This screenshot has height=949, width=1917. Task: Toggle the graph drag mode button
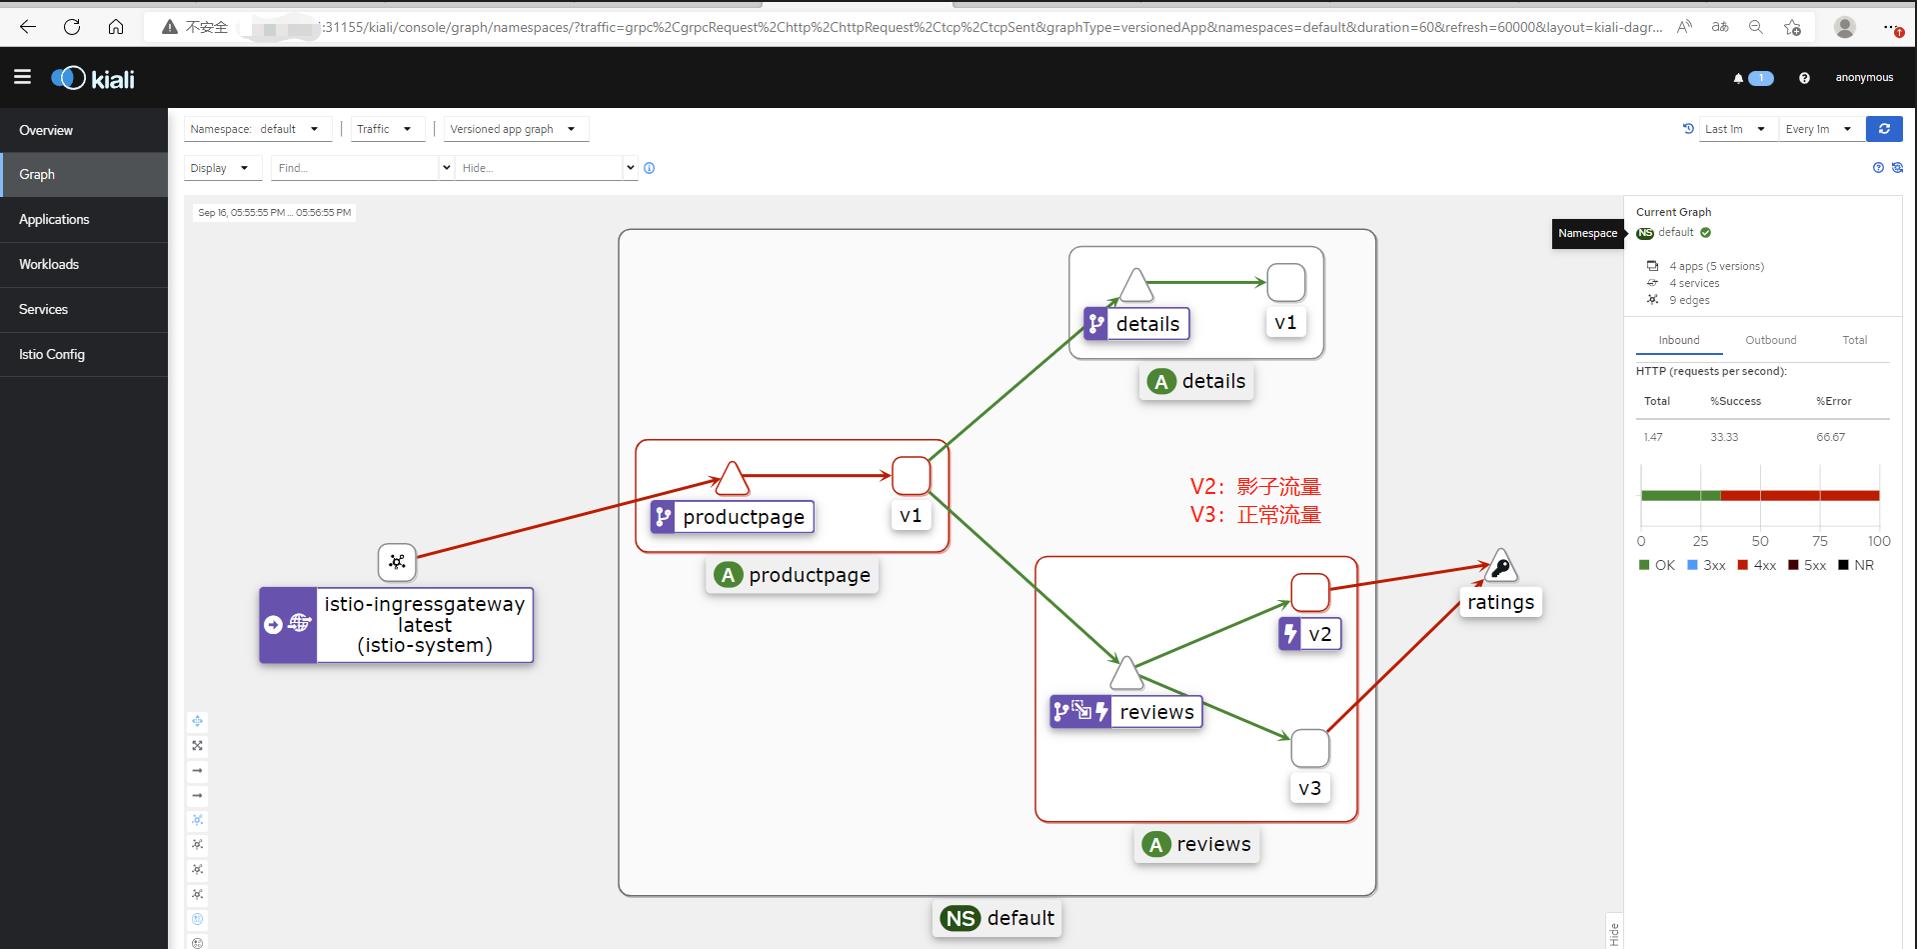(197, 721)
